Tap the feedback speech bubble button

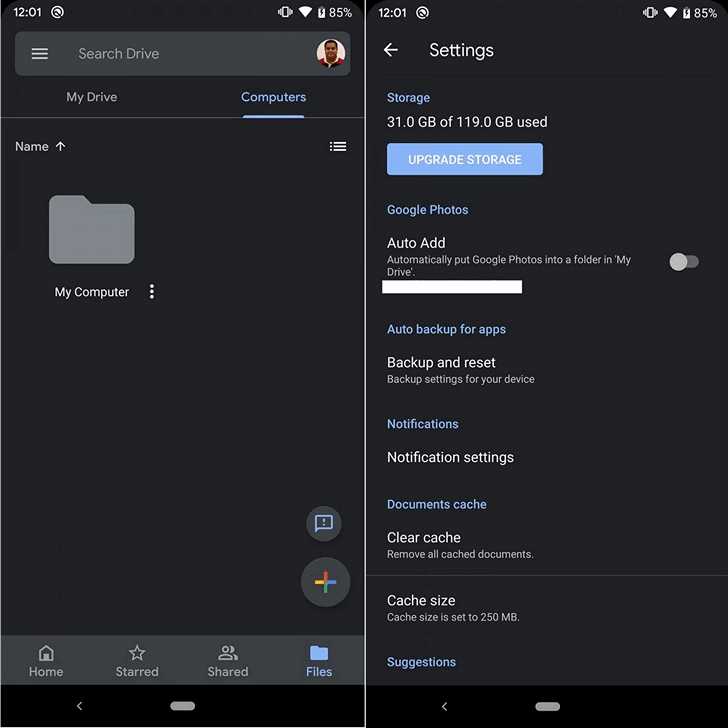pos(324,523)
